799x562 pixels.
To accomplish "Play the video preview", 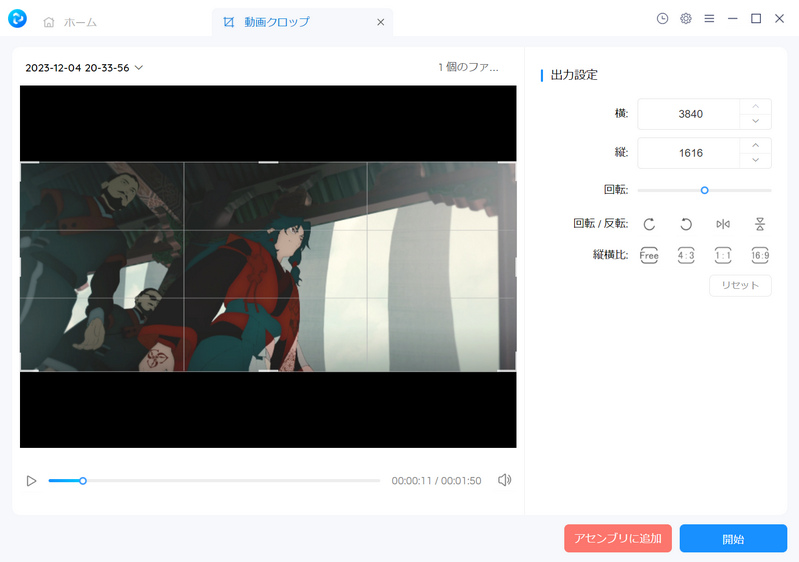I will pyautogui.click(x=31, y=481).
